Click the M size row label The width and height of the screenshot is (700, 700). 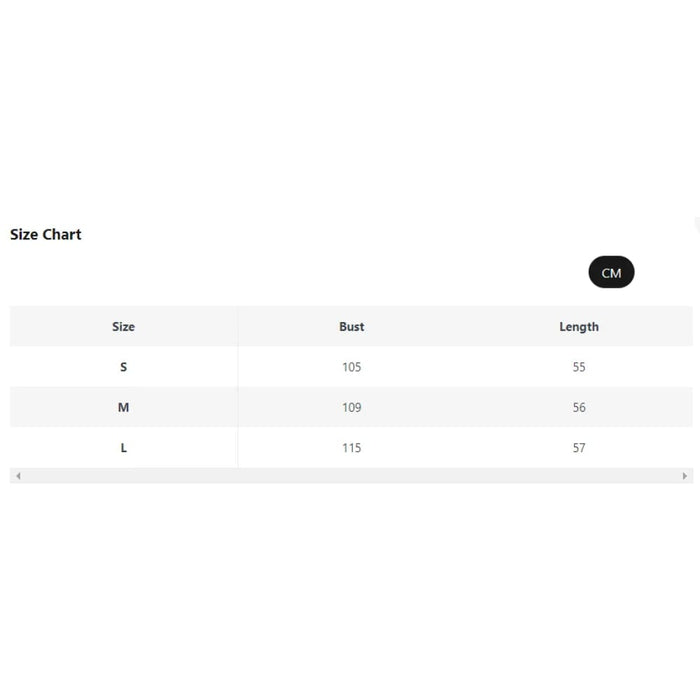(x=123, y=407)
